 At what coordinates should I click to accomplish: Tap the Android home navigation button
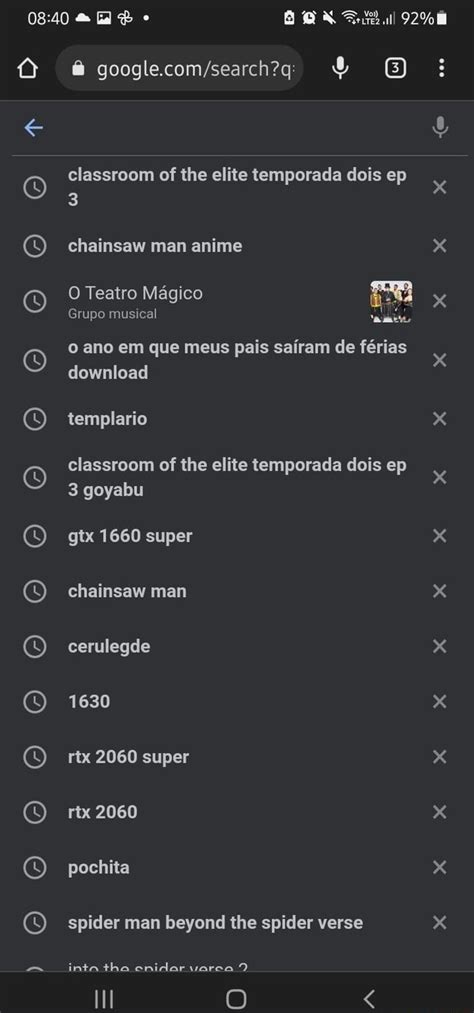(x=236, y=999)
